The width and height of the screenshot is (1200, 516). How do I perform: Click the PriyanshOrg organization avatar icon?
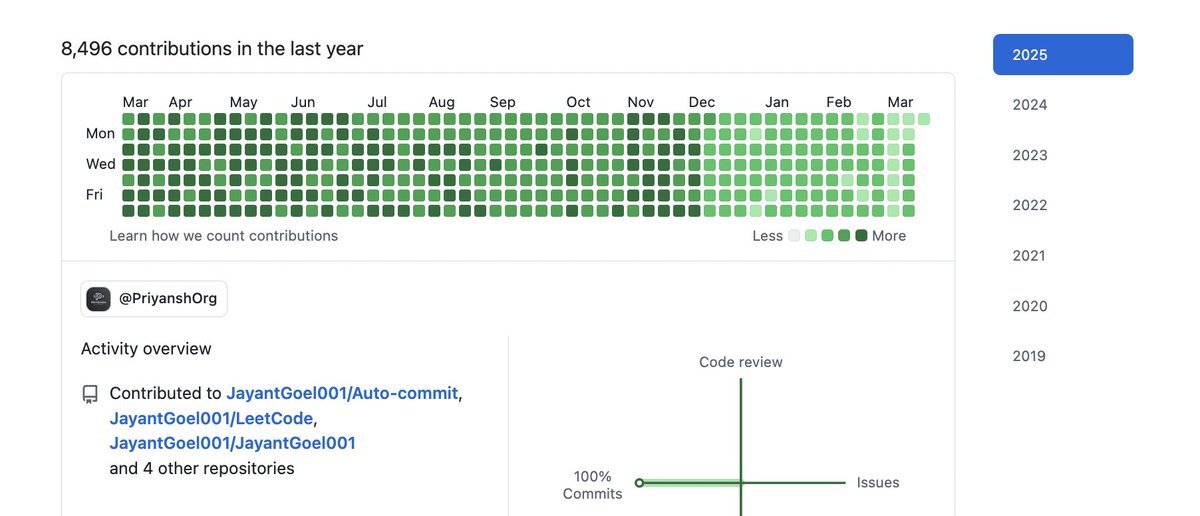point(98,299)
